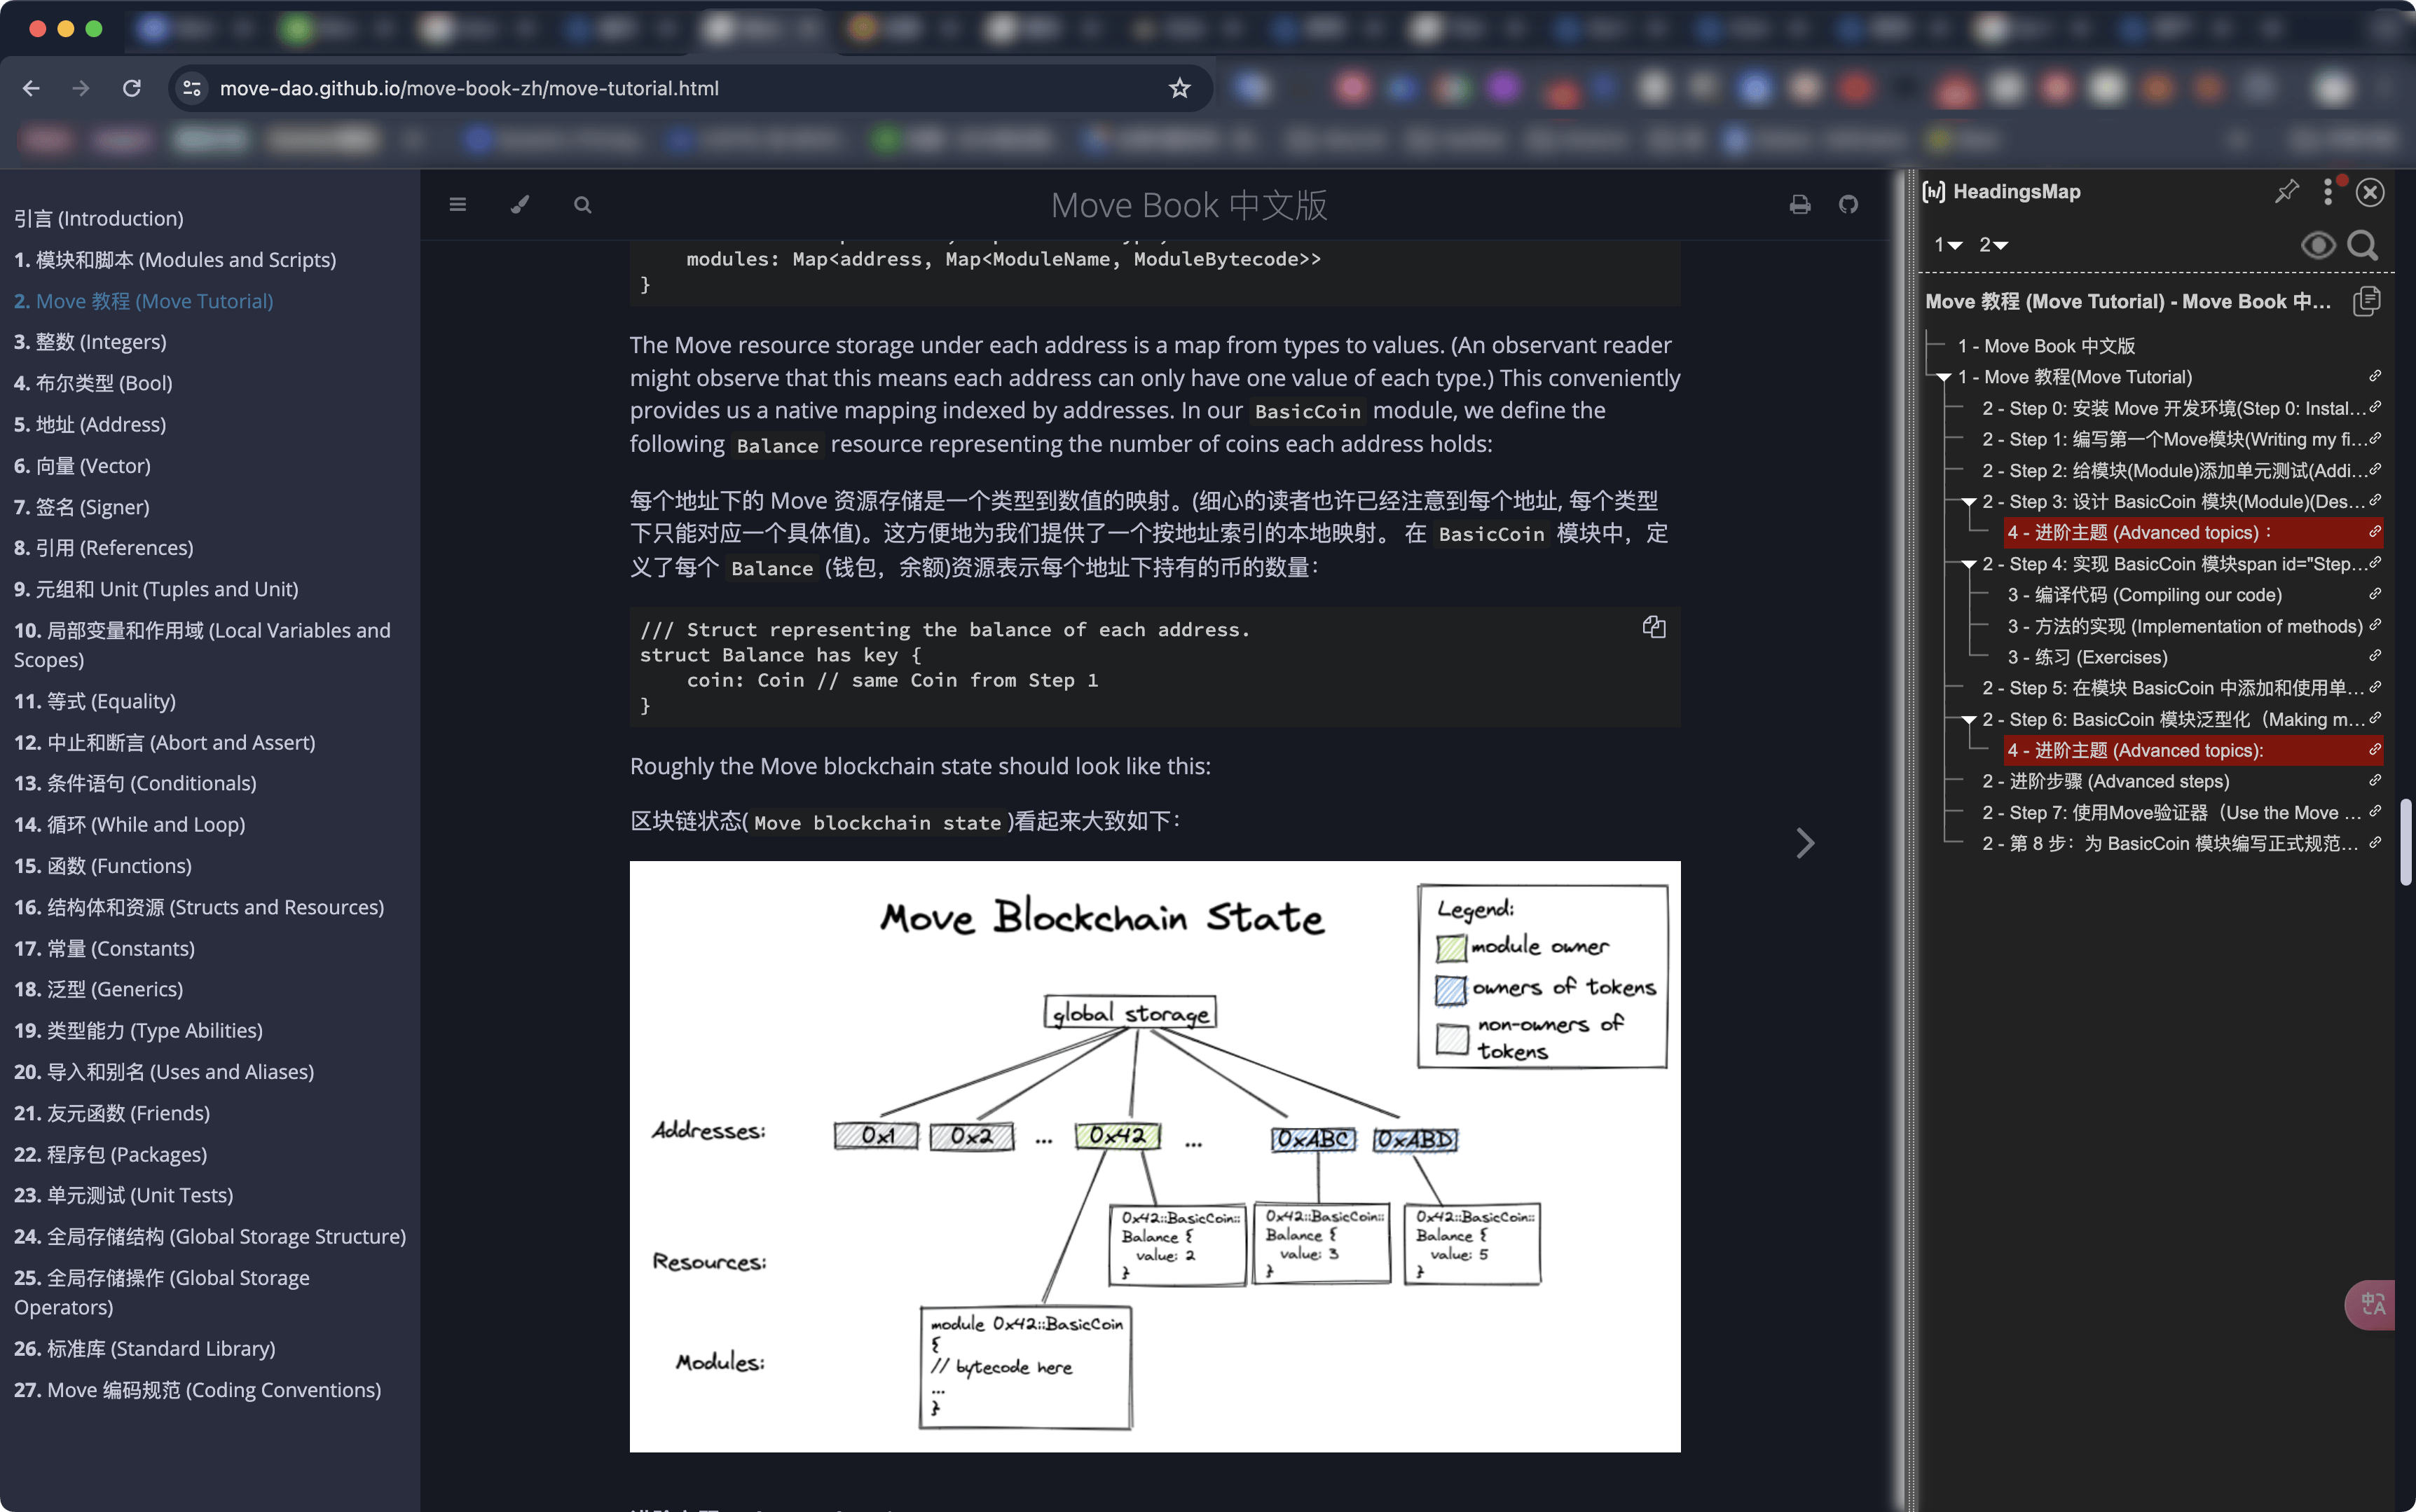Collapse the Step 6 heading tree node
2416x1512 pixels.
[1969, 720]
